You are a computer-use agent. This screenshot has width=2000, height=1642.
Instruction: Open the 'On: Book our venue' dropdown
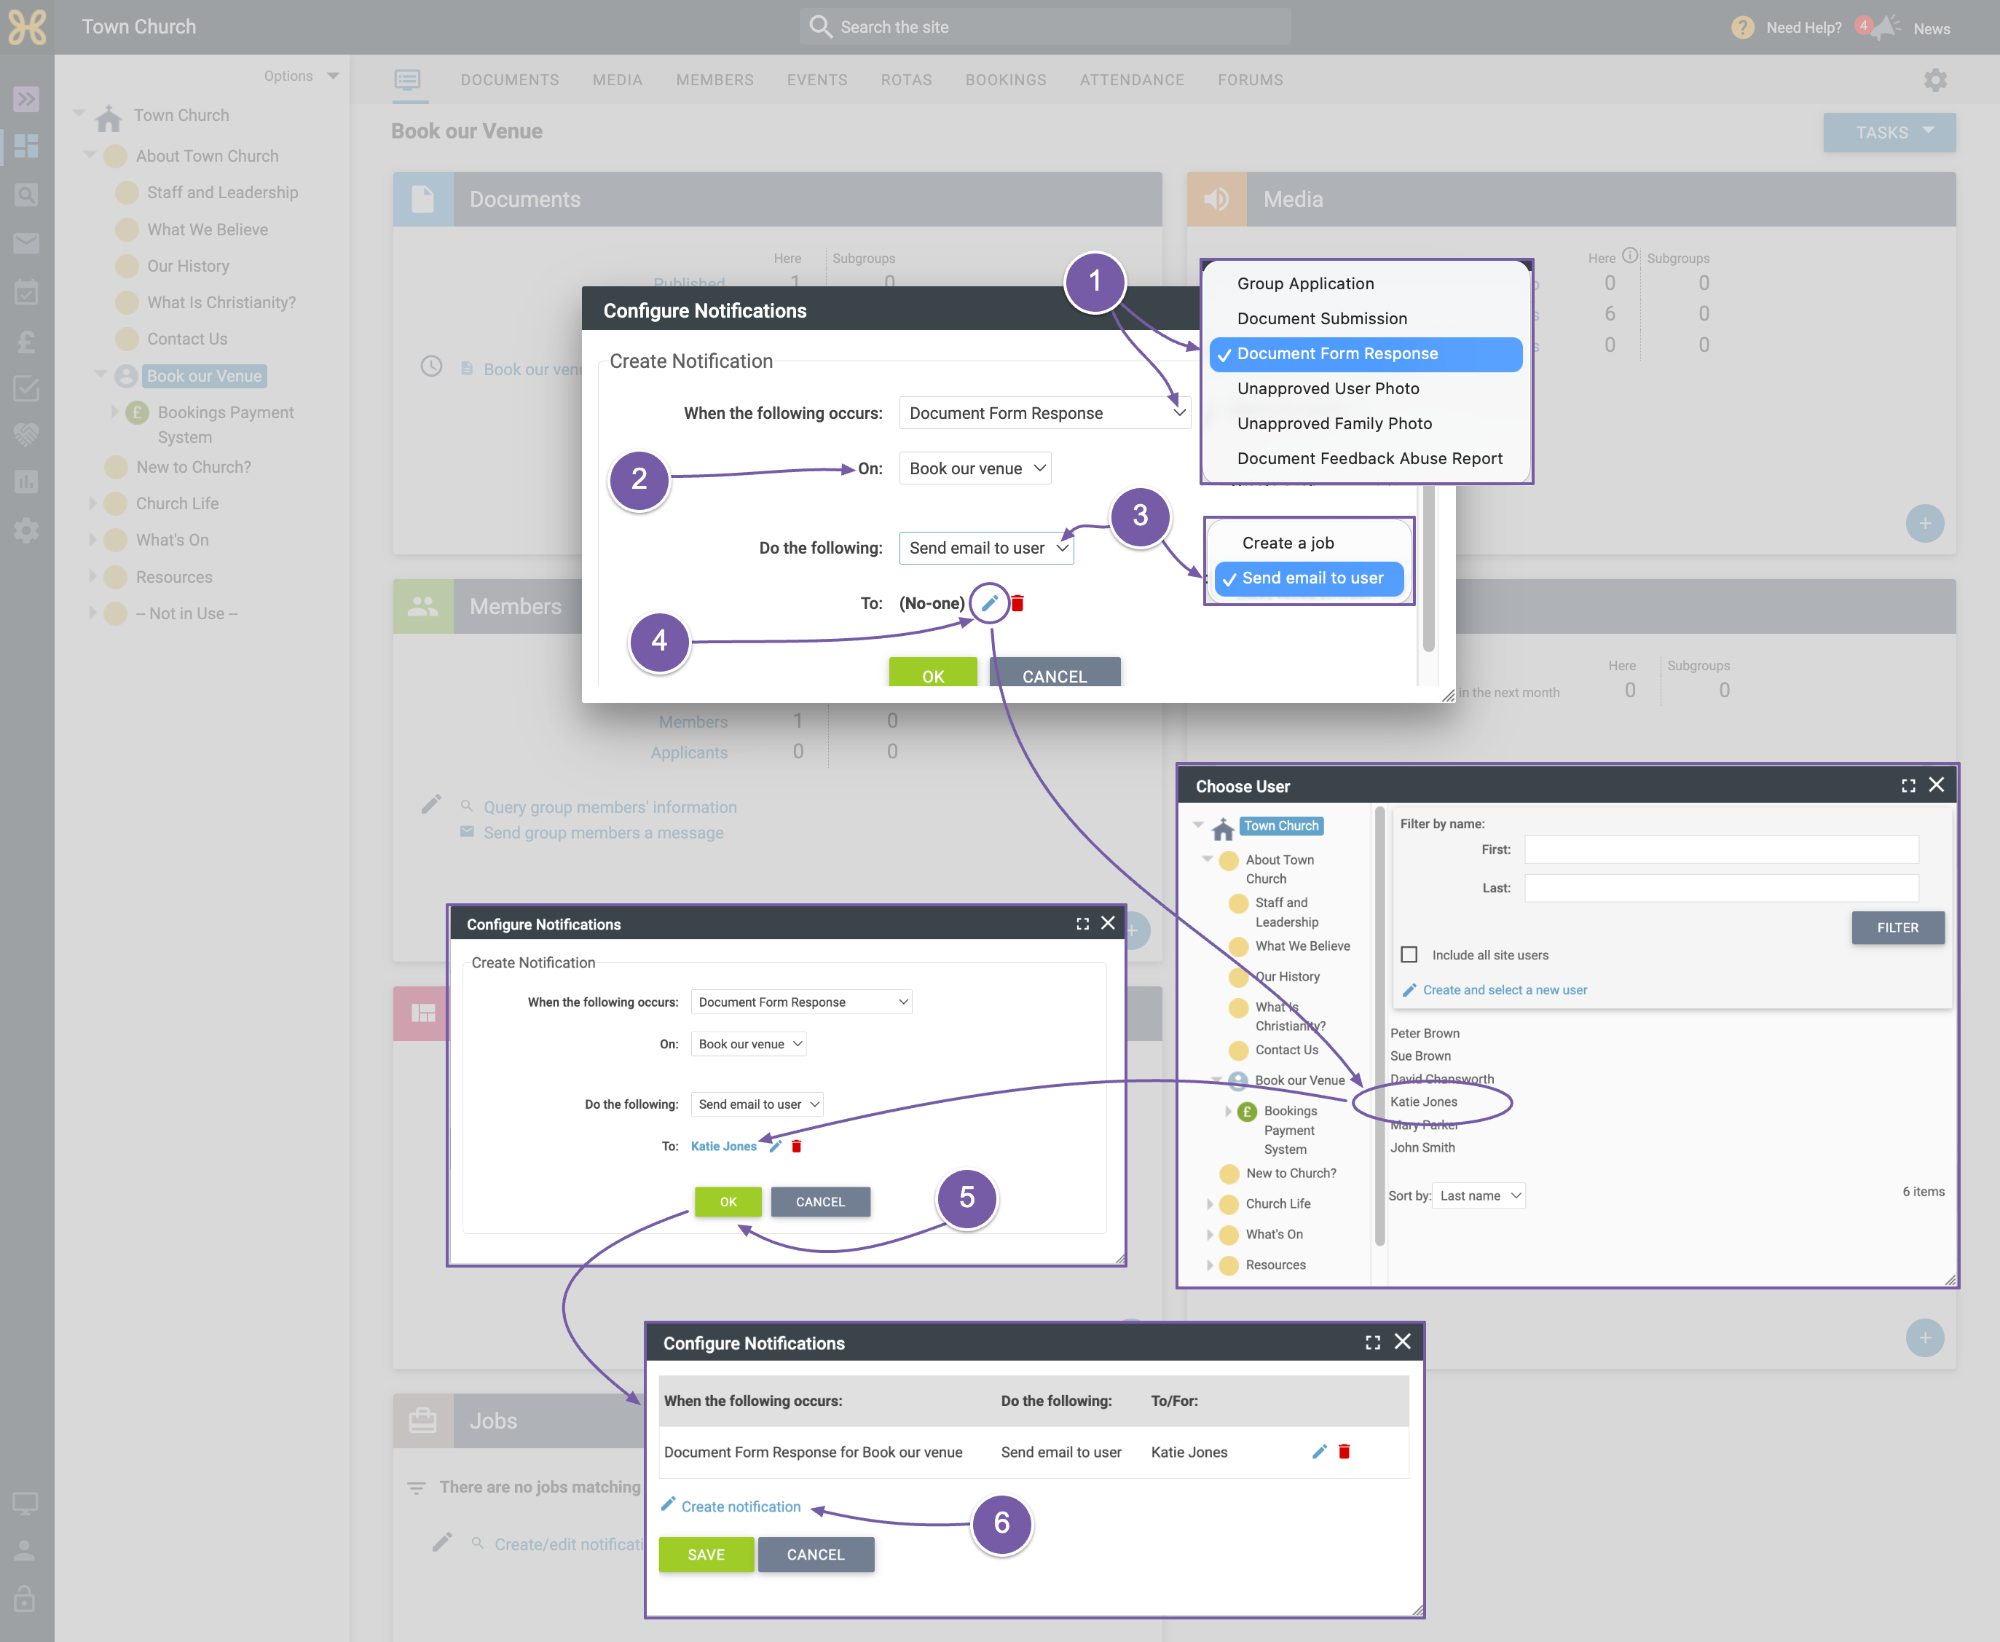(975, 468)
